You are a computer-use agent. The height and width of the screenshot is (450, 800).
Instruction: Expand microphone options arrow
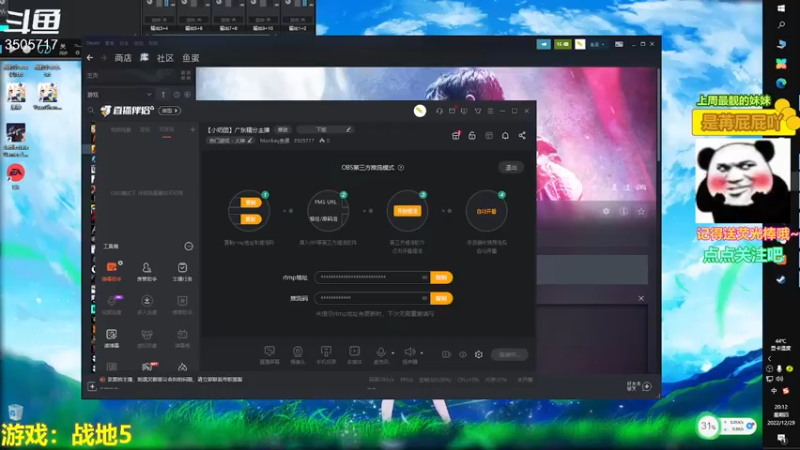pyautogui.click(x=393, y=353)
